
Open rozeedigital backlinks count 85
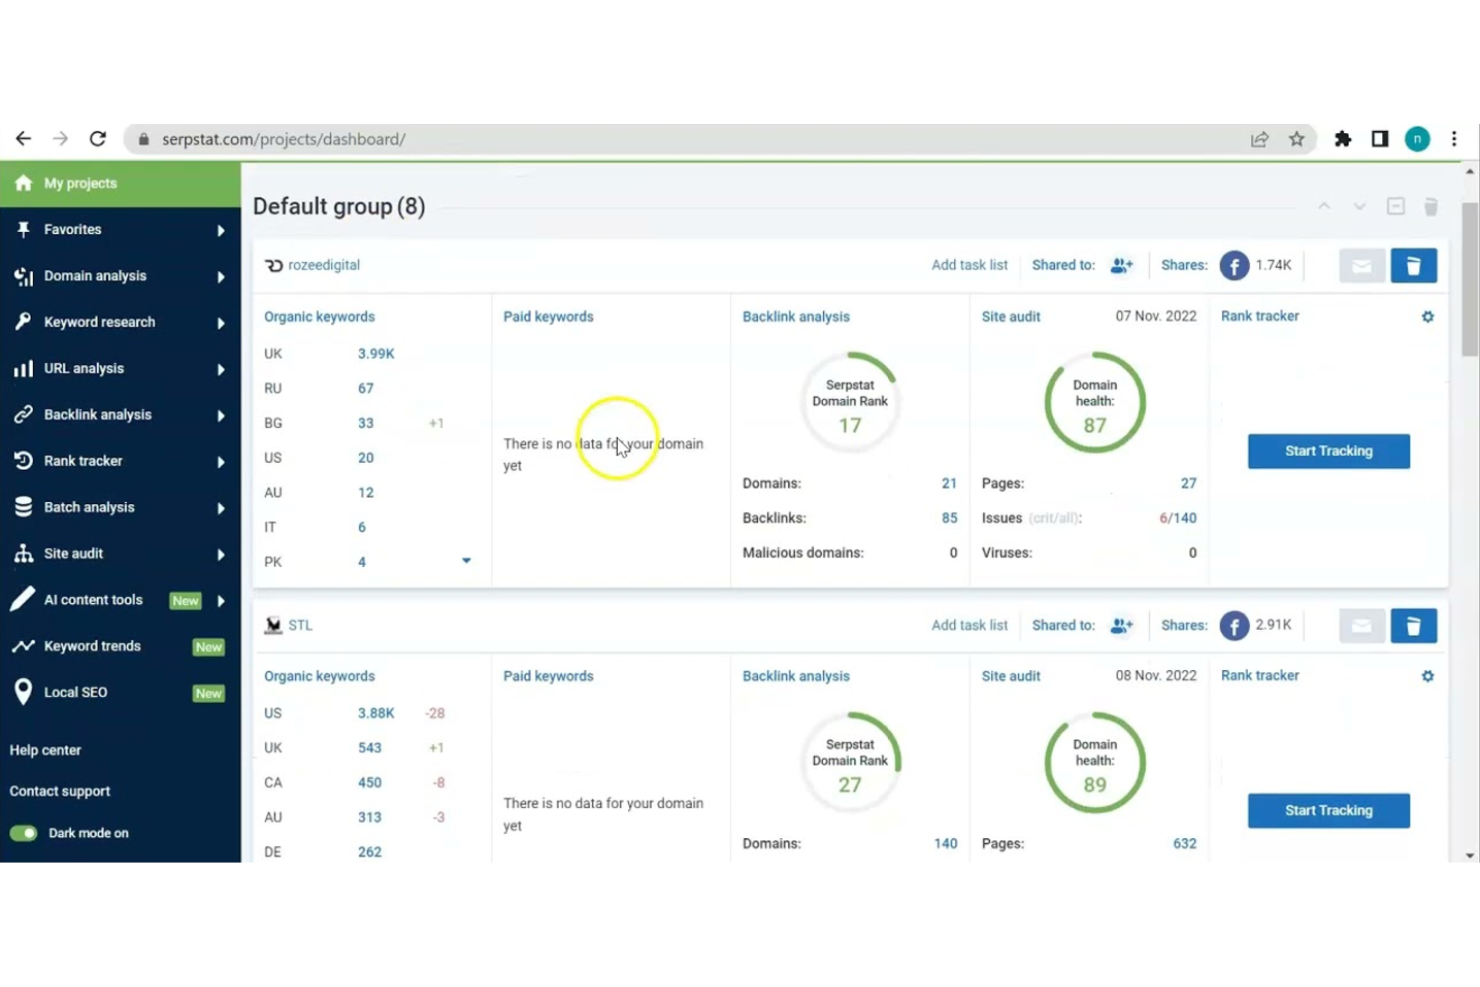[949, 518]
